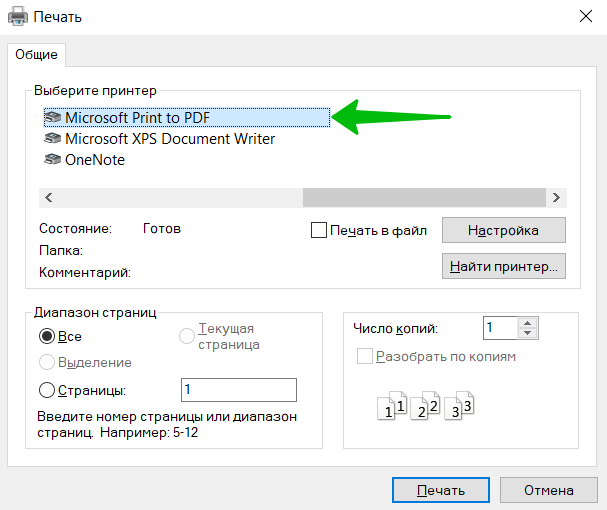
Task: Open the 'Настройка' printer preferences
Action: click(504, 230)
